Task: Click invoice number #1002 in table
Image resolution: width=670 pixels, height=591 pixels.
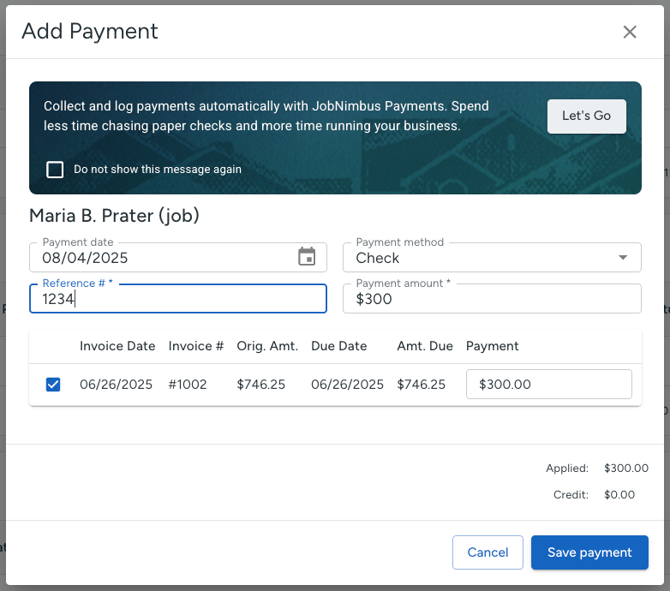Action: coord(187,384)
